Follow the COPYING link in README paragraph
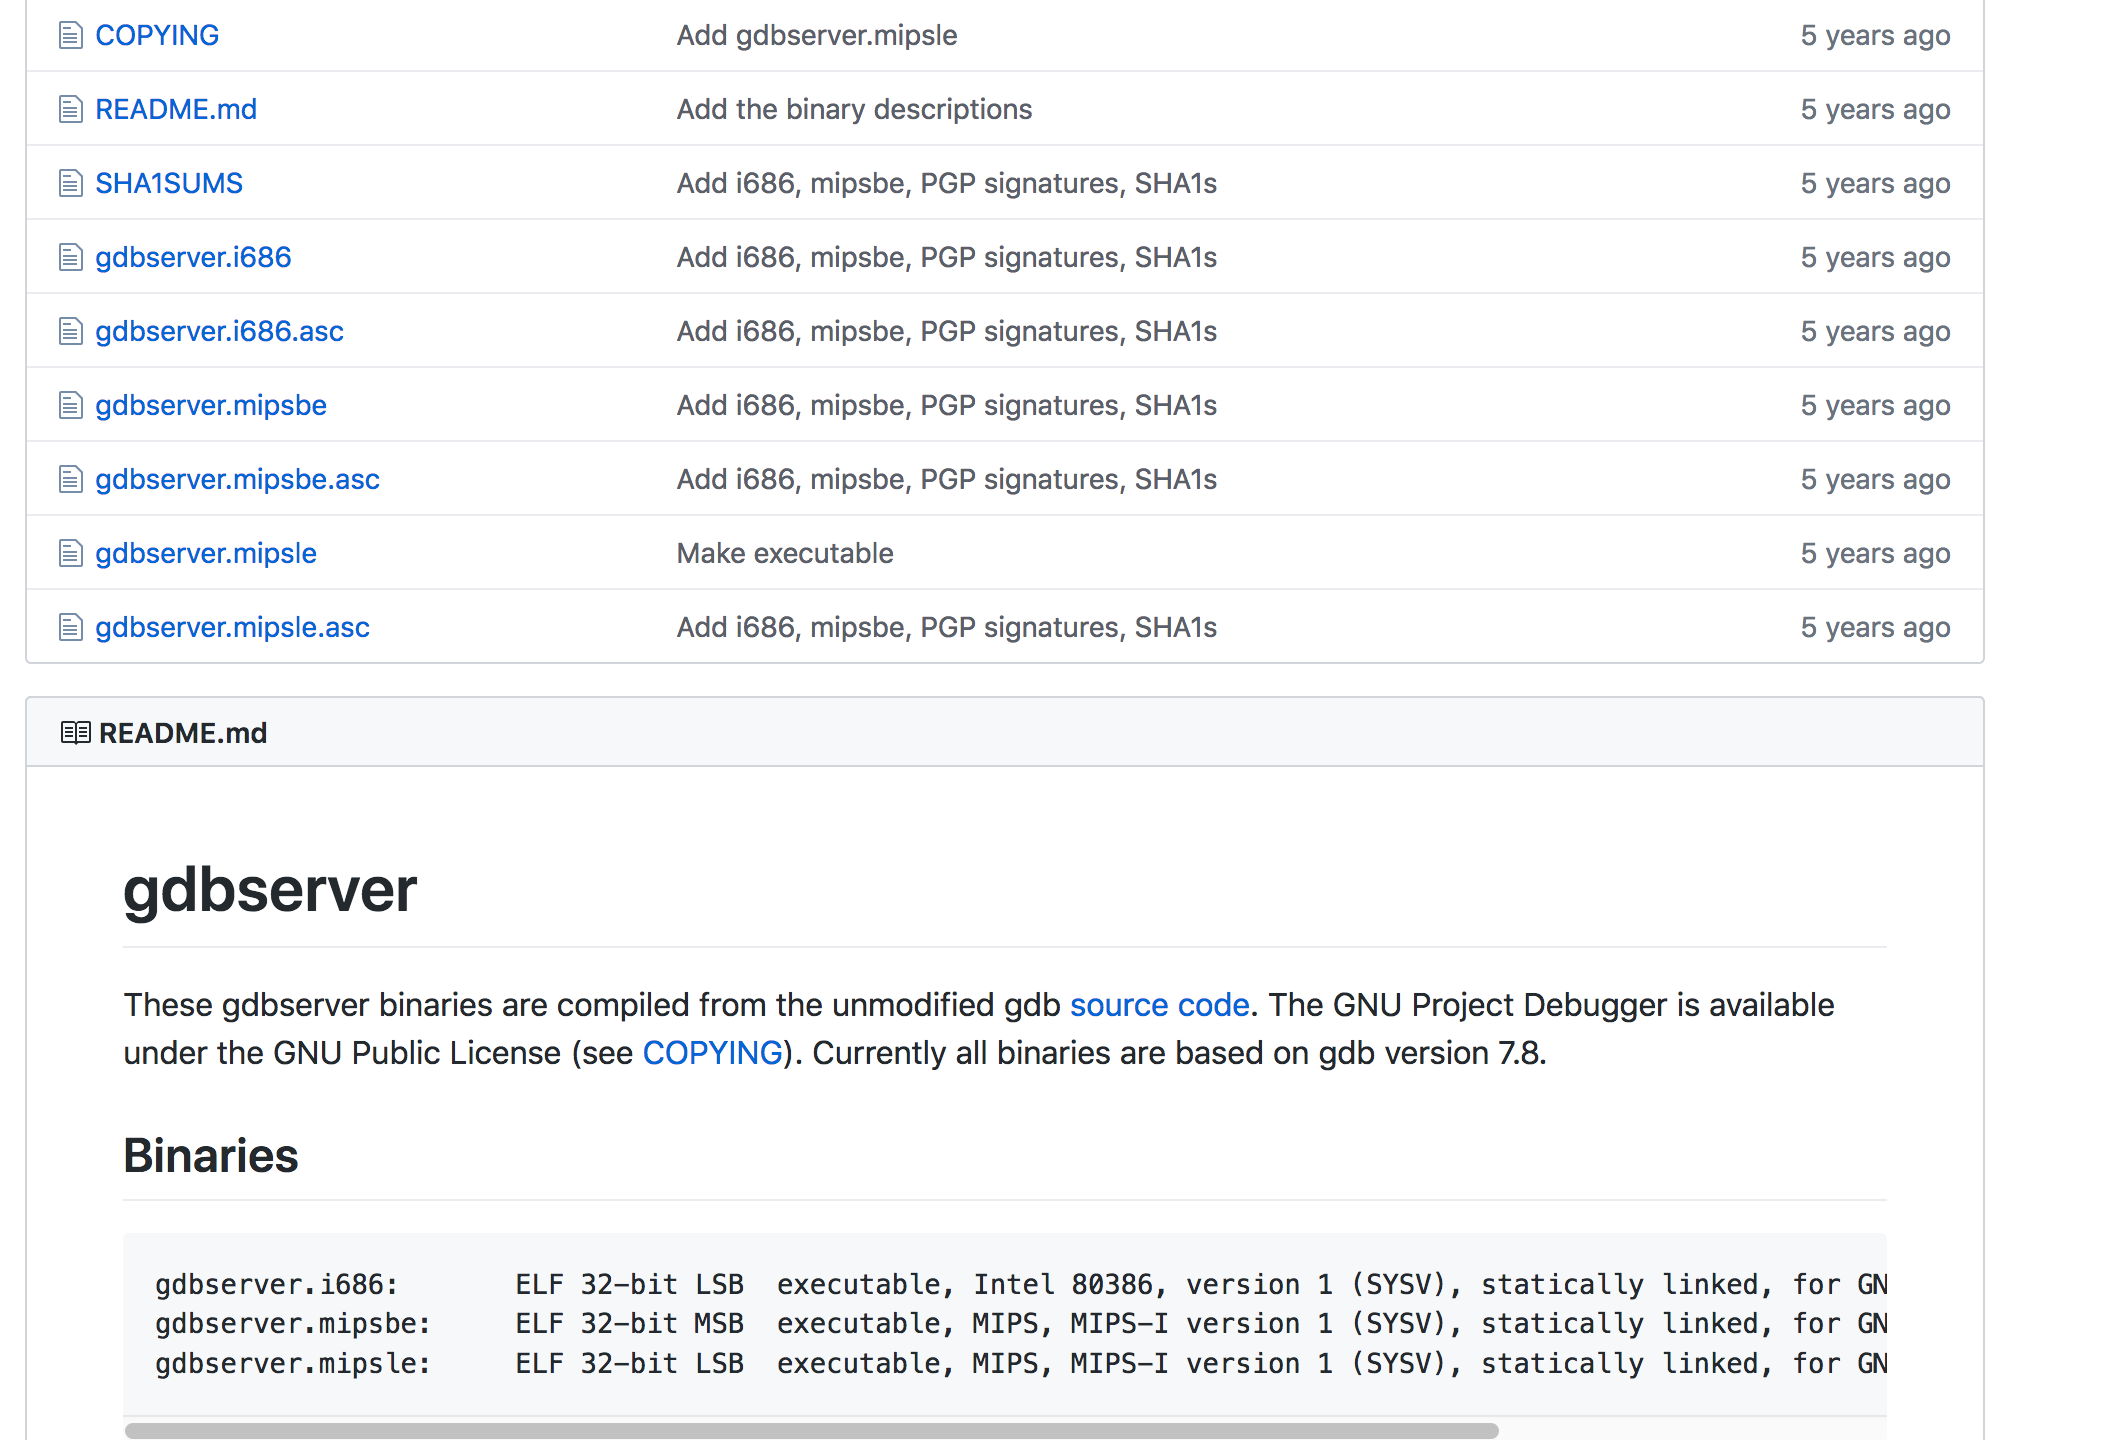 [x=712, y=1053]
